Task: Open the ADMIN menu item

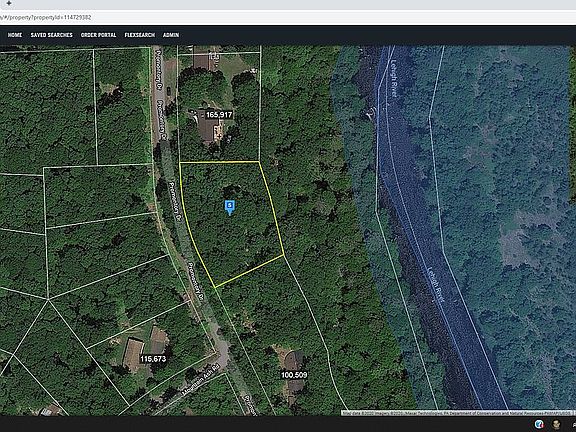Action: [x=171, y=35]
